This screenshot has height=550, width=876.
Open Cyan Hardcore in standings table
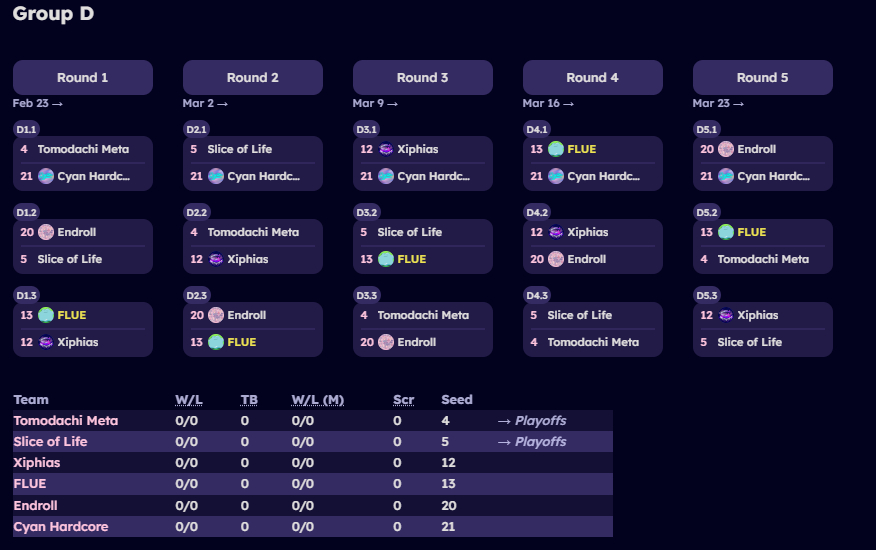pyautogui.click(x=61, y=527)
